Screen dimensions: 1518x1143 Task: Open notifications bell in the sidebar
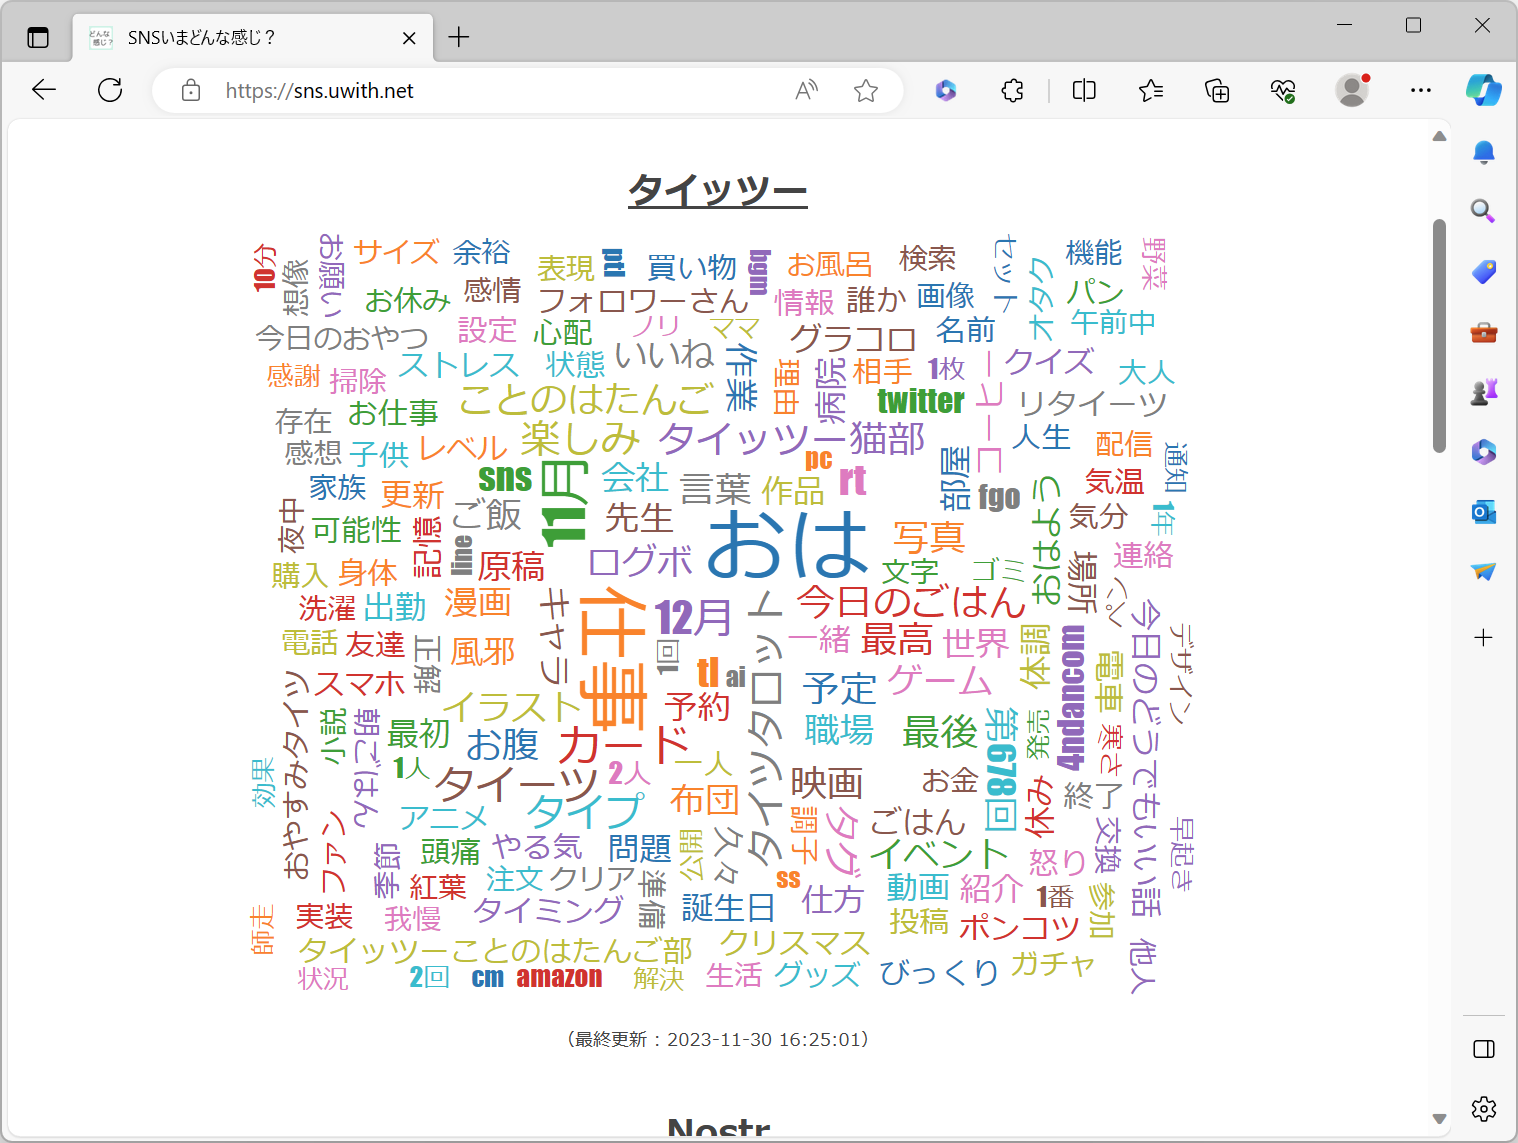coord(1484,152)
